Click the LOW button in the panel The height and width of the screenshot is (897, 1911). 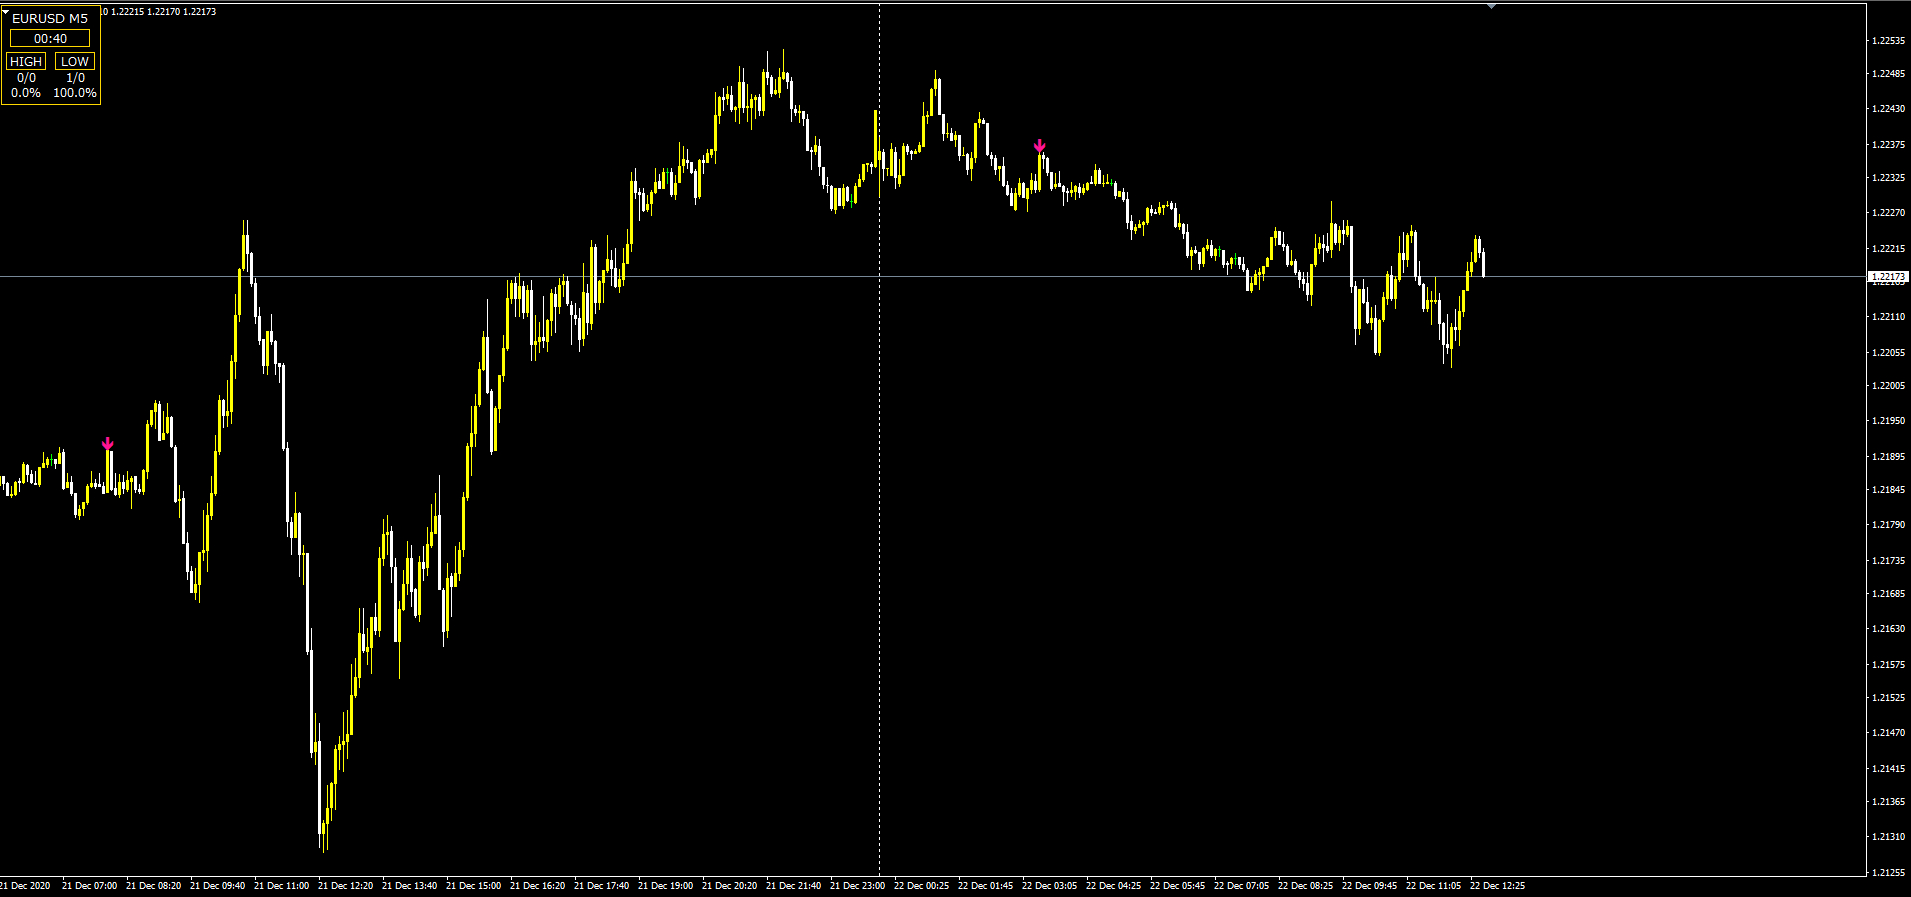tap(75, 61)
